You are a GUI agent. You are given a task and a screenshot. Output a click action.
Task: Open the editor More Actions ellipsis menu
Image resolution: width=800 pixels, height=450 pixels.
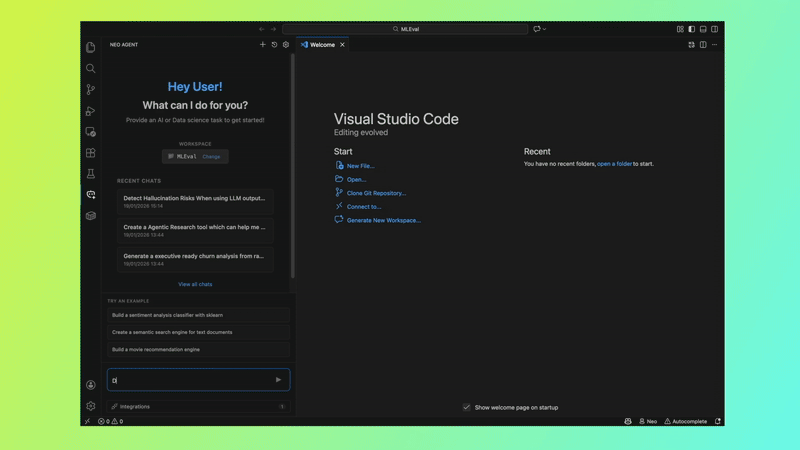click(x=714, y=45)
